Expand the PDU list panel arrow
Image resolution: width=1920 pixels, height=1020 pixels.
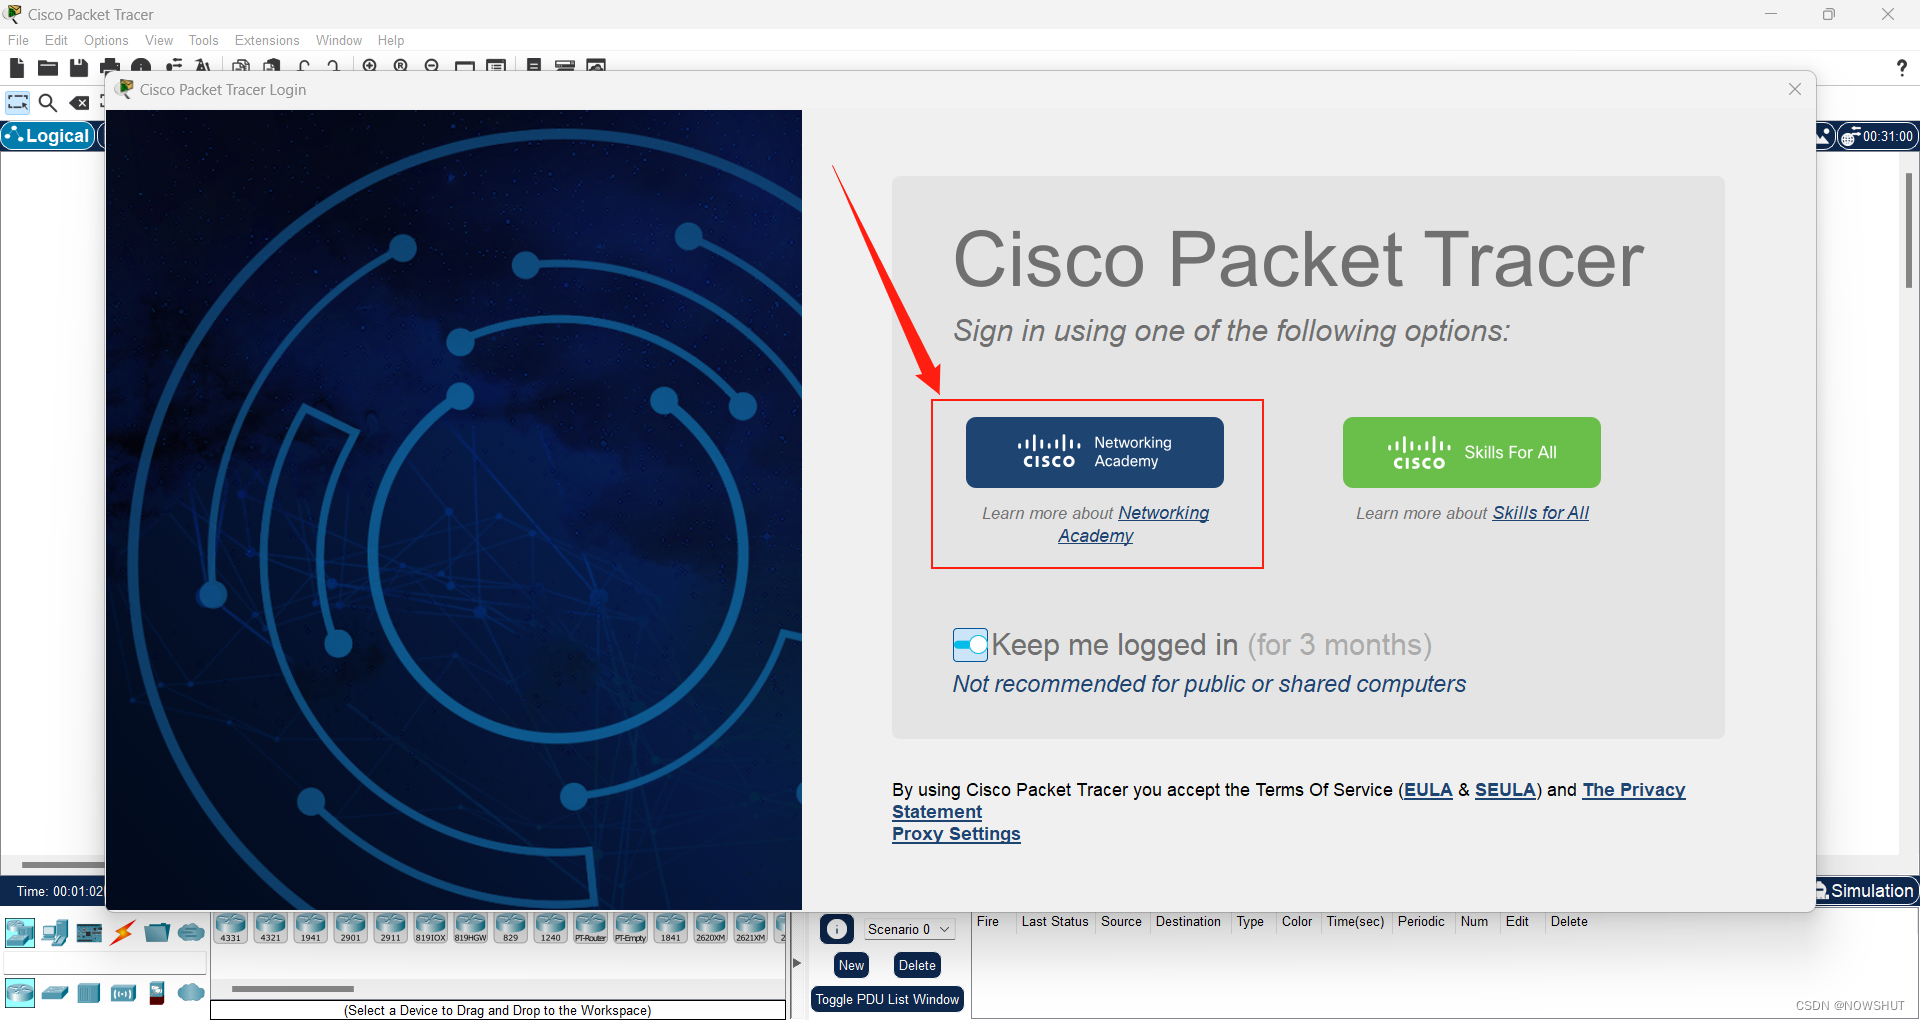point(797,963)
